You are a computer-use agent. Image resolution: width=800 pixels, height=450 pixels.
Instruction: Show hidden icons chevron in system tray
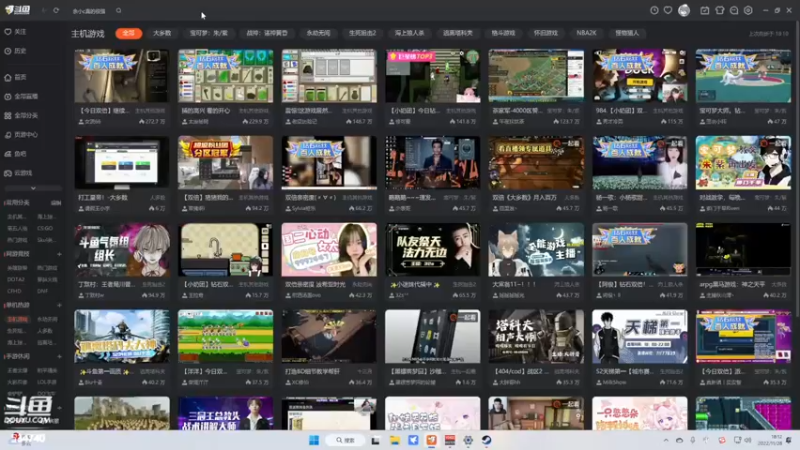click(x=666, y=440)
